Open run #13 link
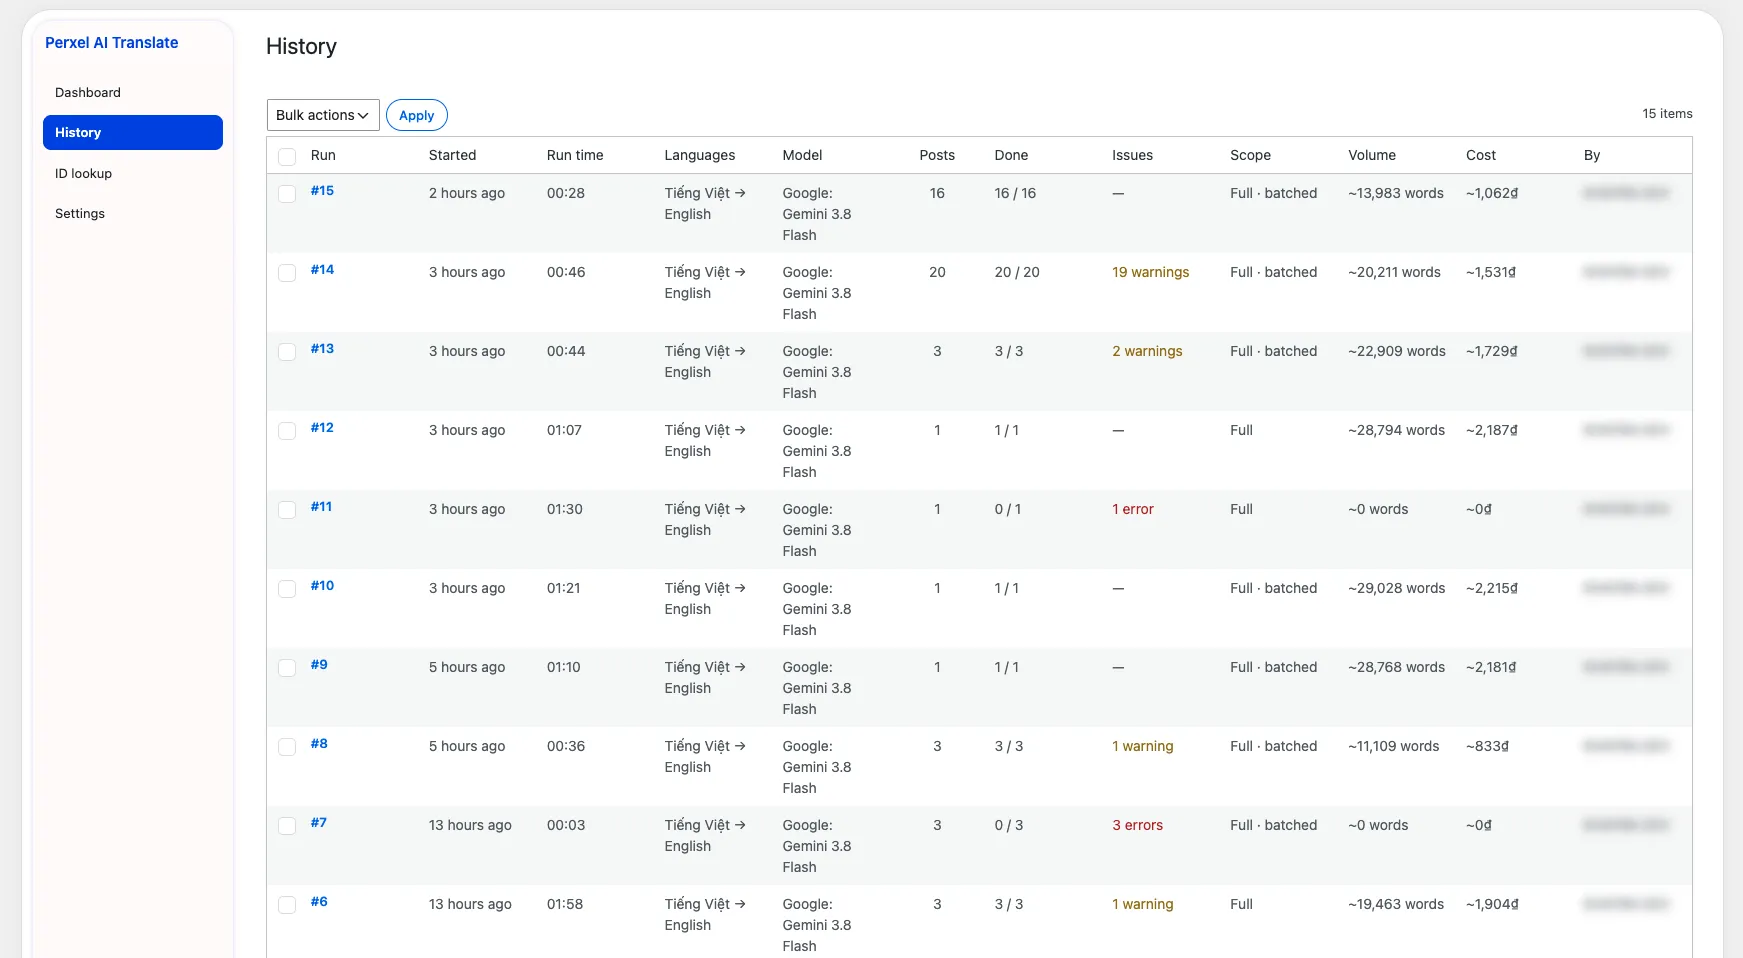Screen dimensions: 1743x958 322,348
